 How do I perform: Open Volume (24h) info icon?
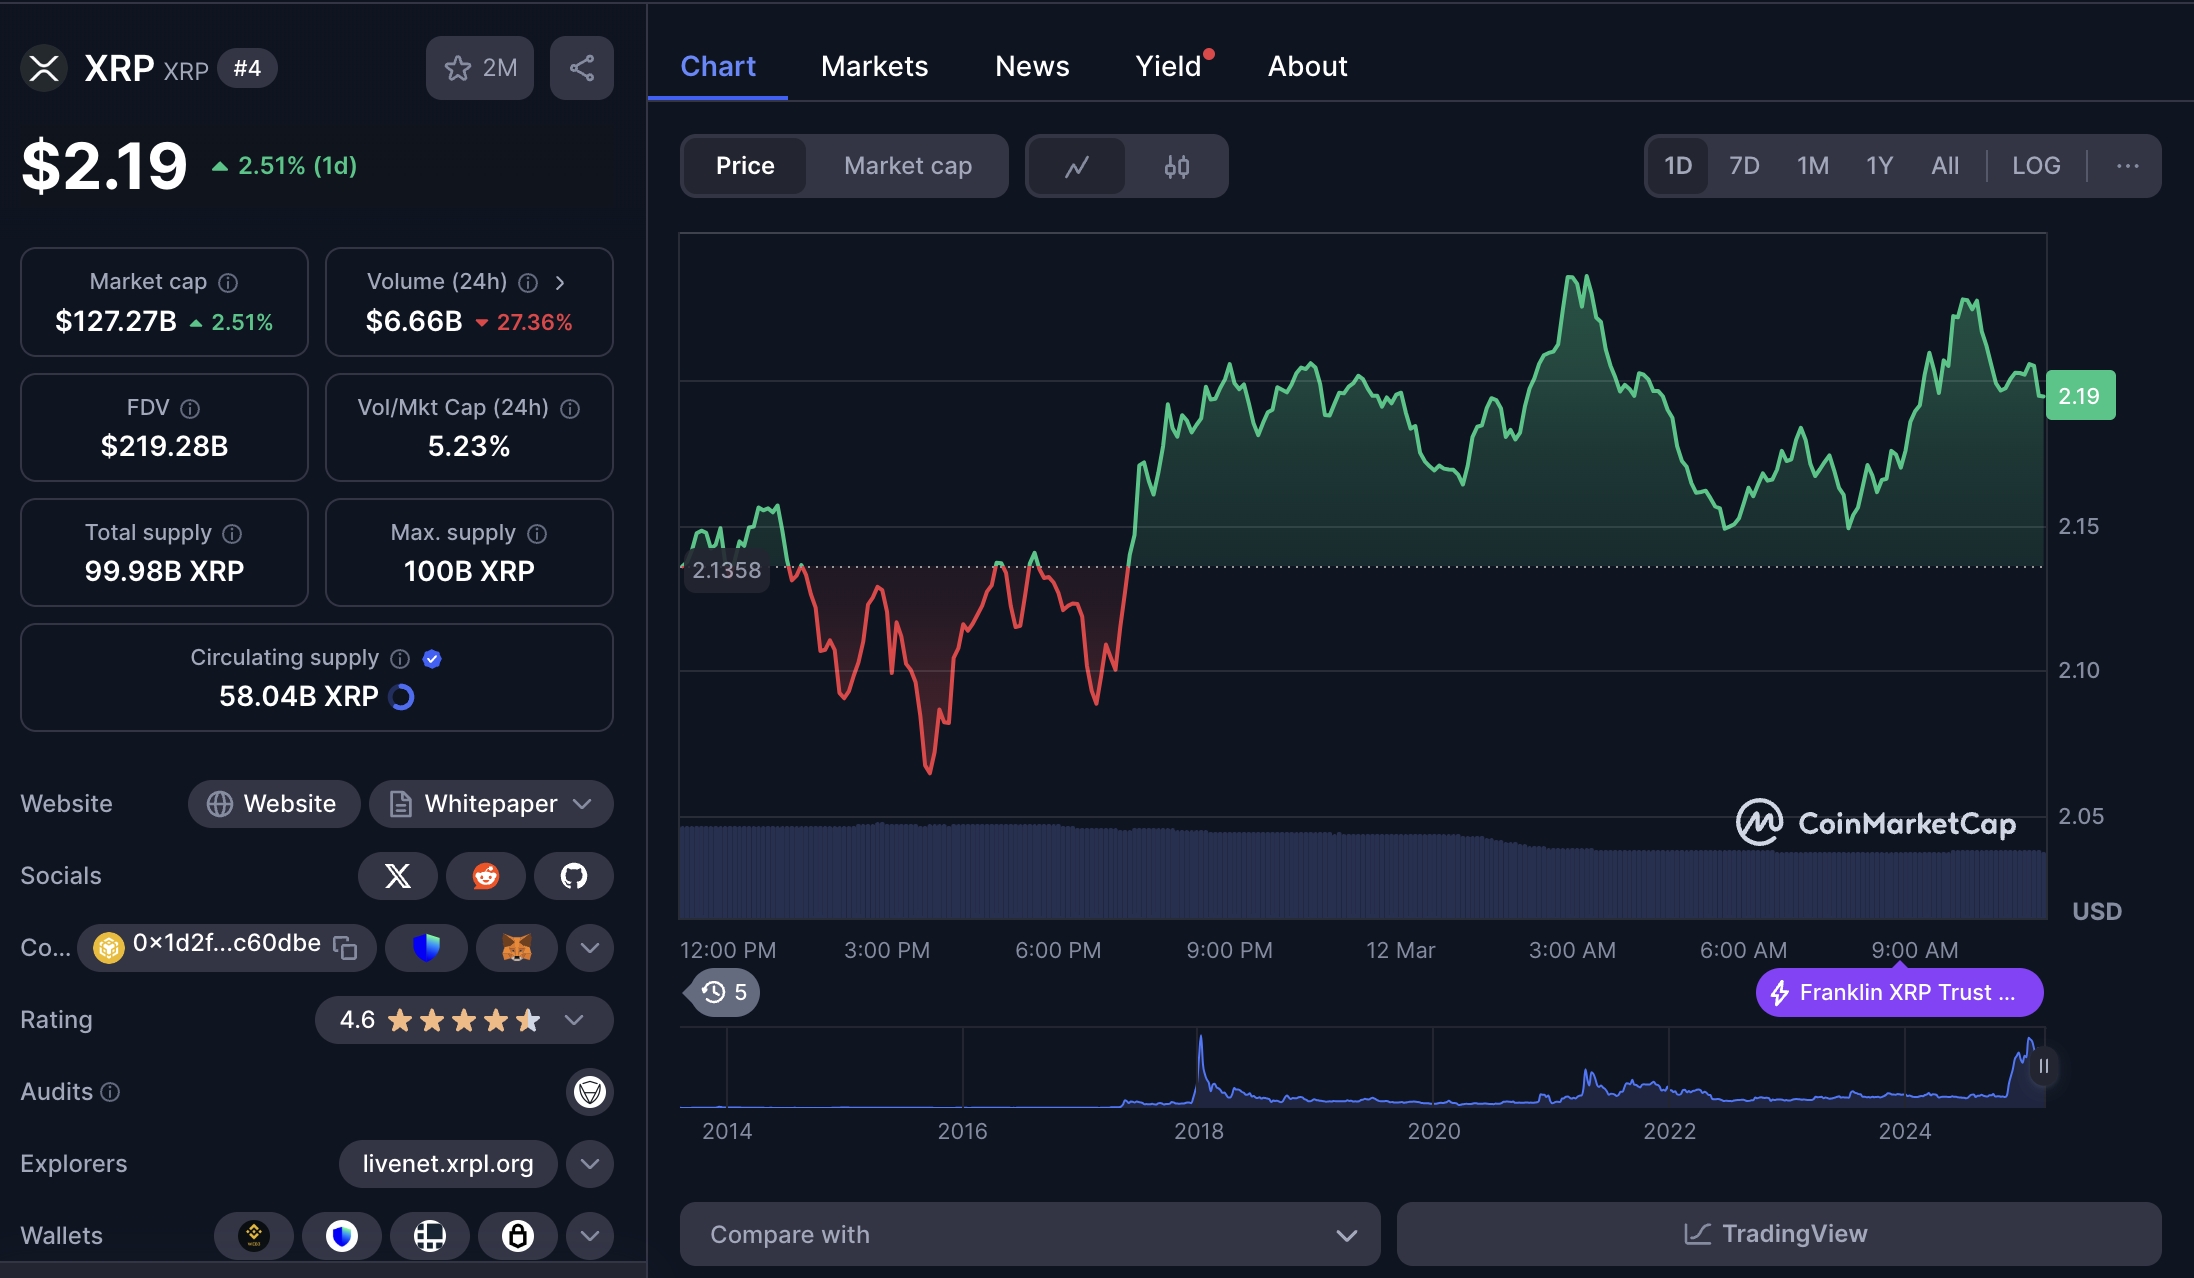528,283
